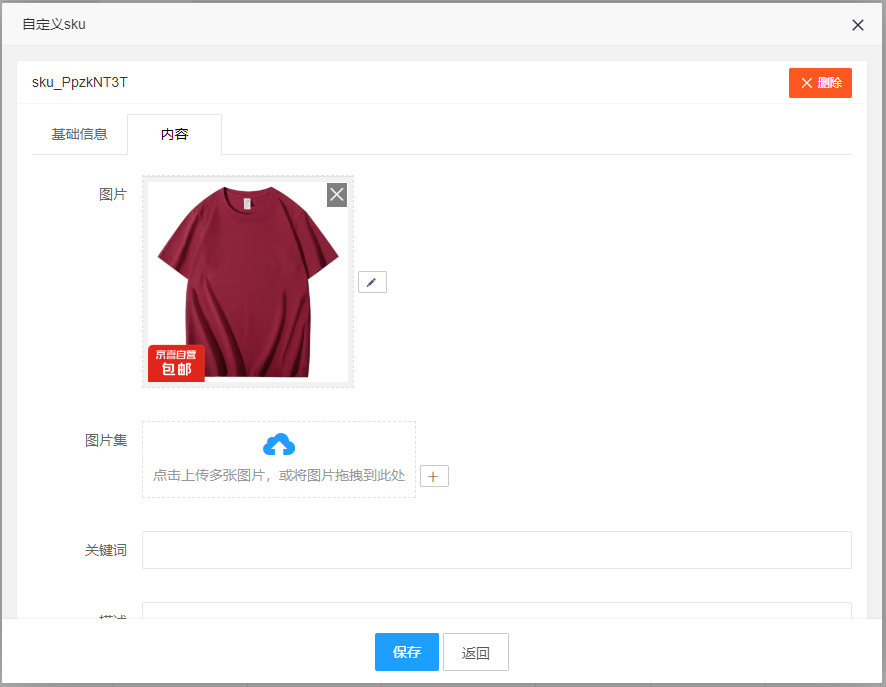Click the 京喜自营 包邮 badge on image
The height and width of the screenshot is (687, 886).
click(x=176, y=363)
